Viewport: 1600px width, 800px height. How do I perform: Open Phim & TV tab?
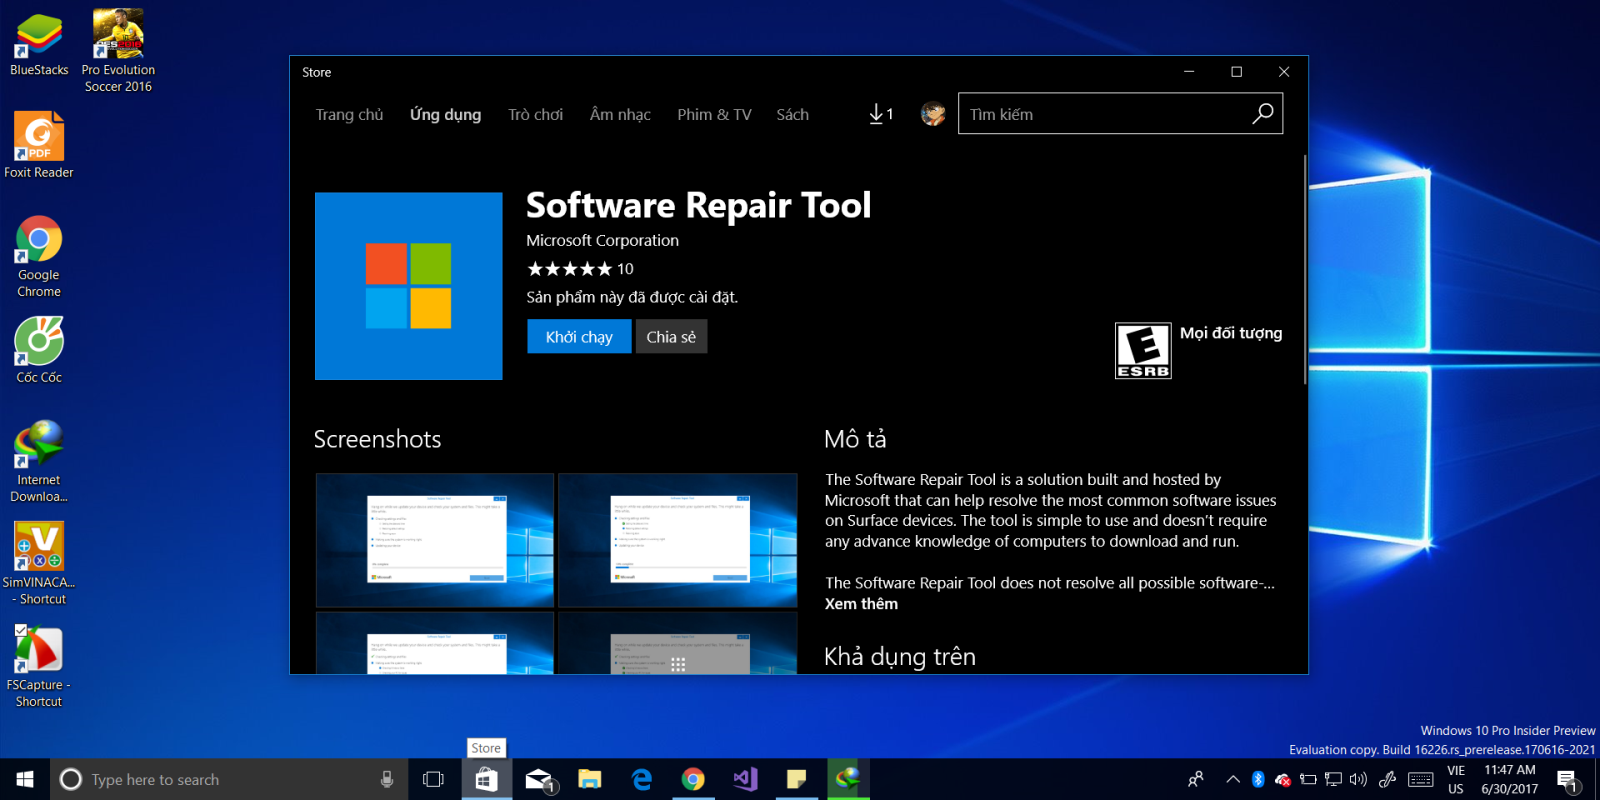pyautogui.click(x=714, y=114)
